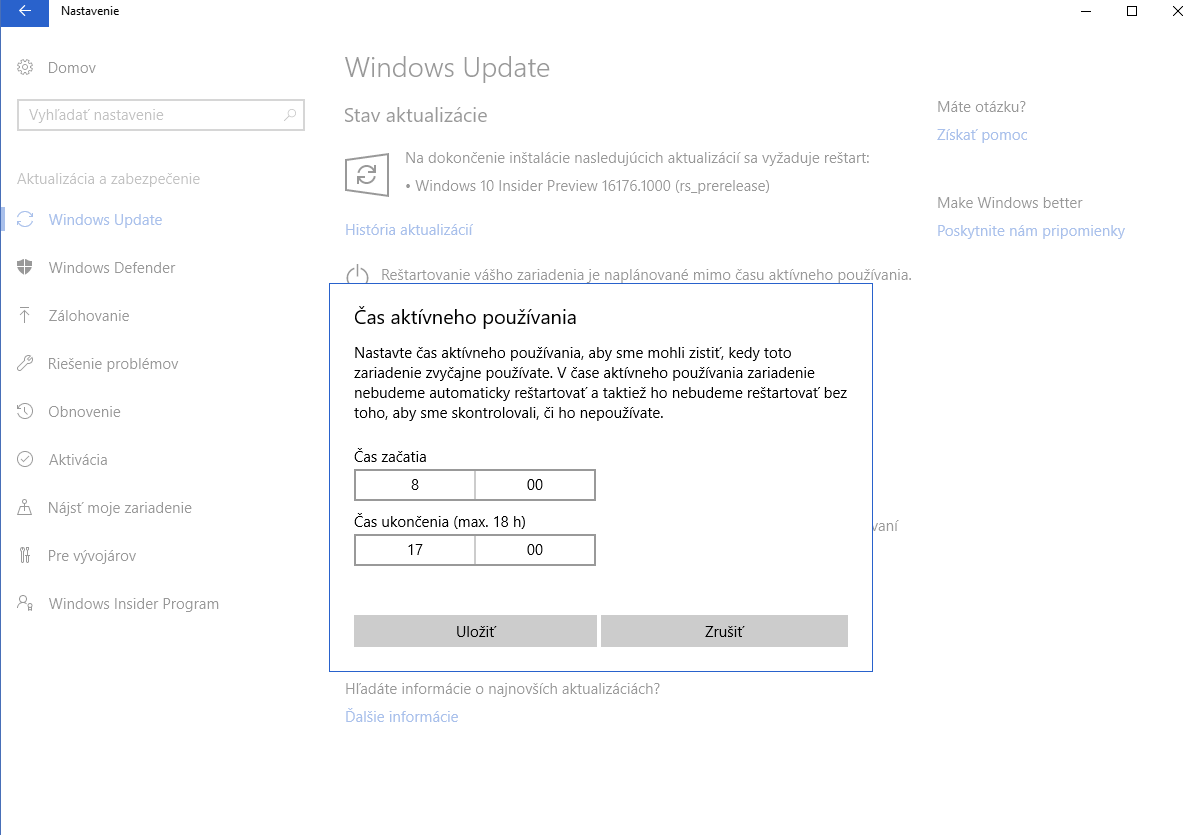Open start hour picker showing 8
The height and width of the screenshot is (835, 1198).
(x=415, y=485)
